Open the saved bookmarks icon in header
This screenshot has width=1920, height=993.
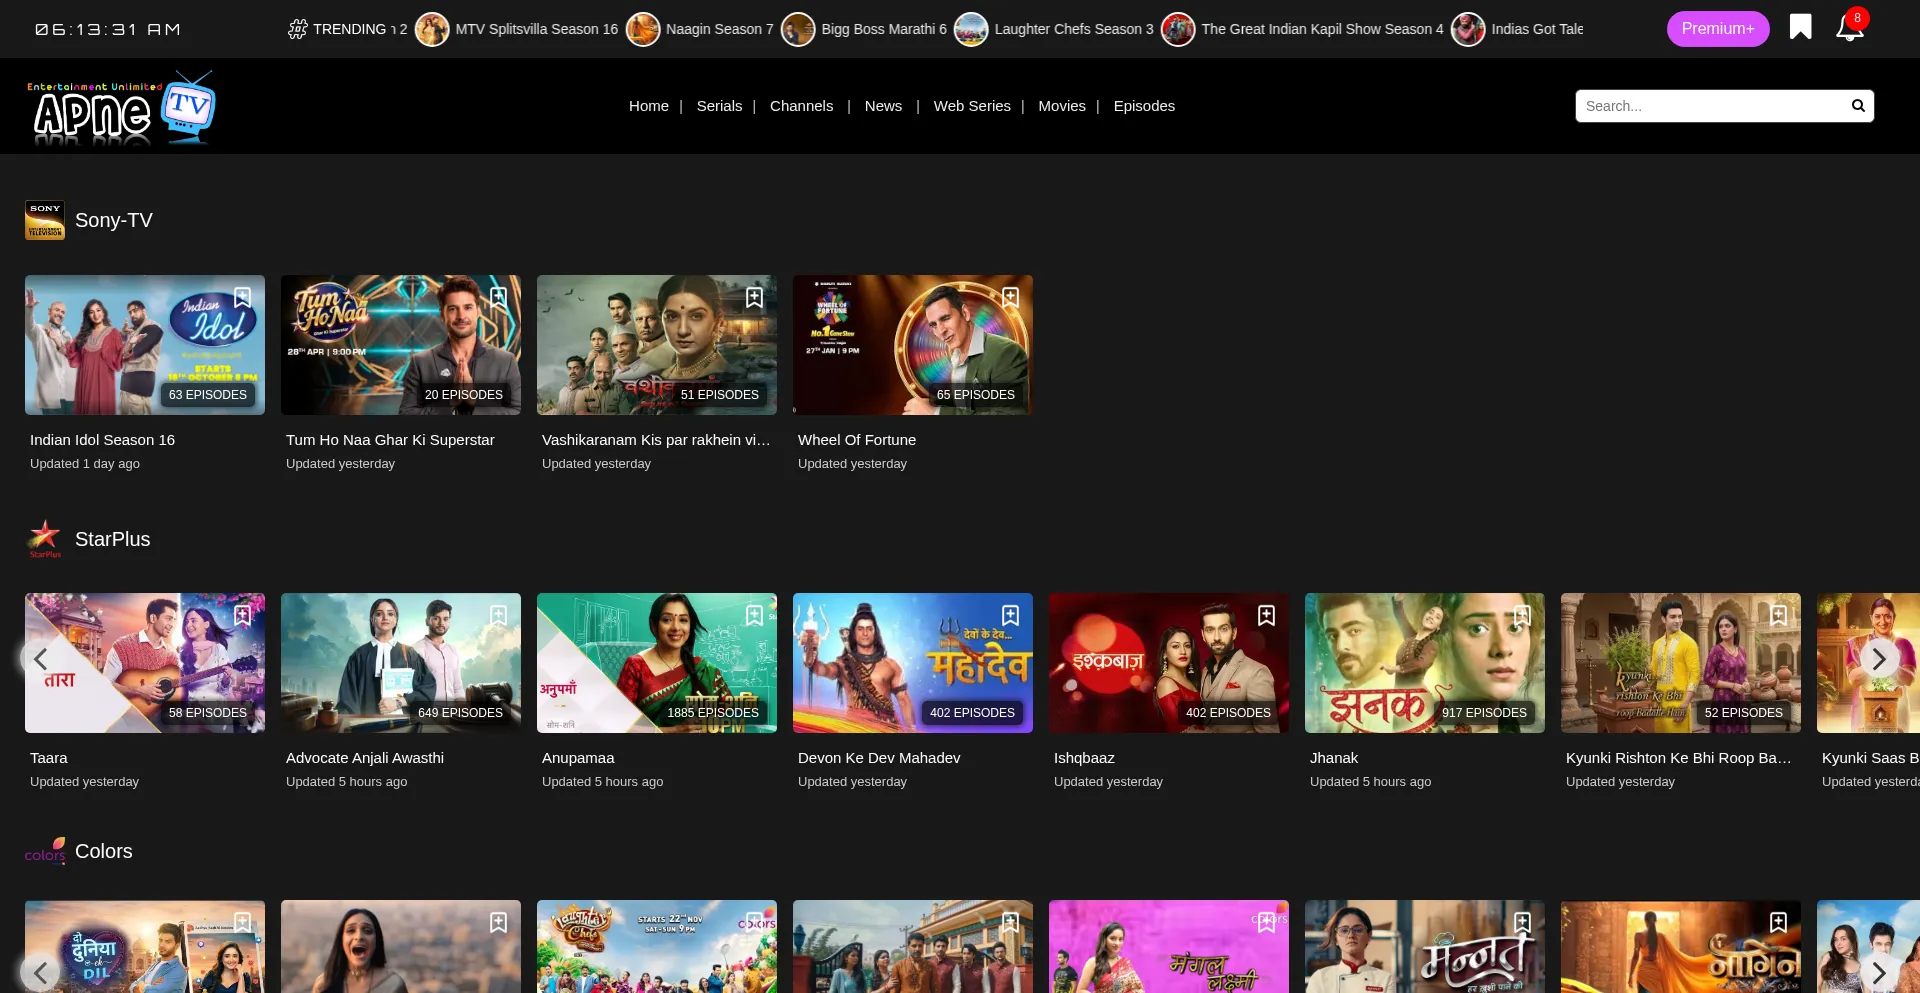click(x=1800, y=27)
